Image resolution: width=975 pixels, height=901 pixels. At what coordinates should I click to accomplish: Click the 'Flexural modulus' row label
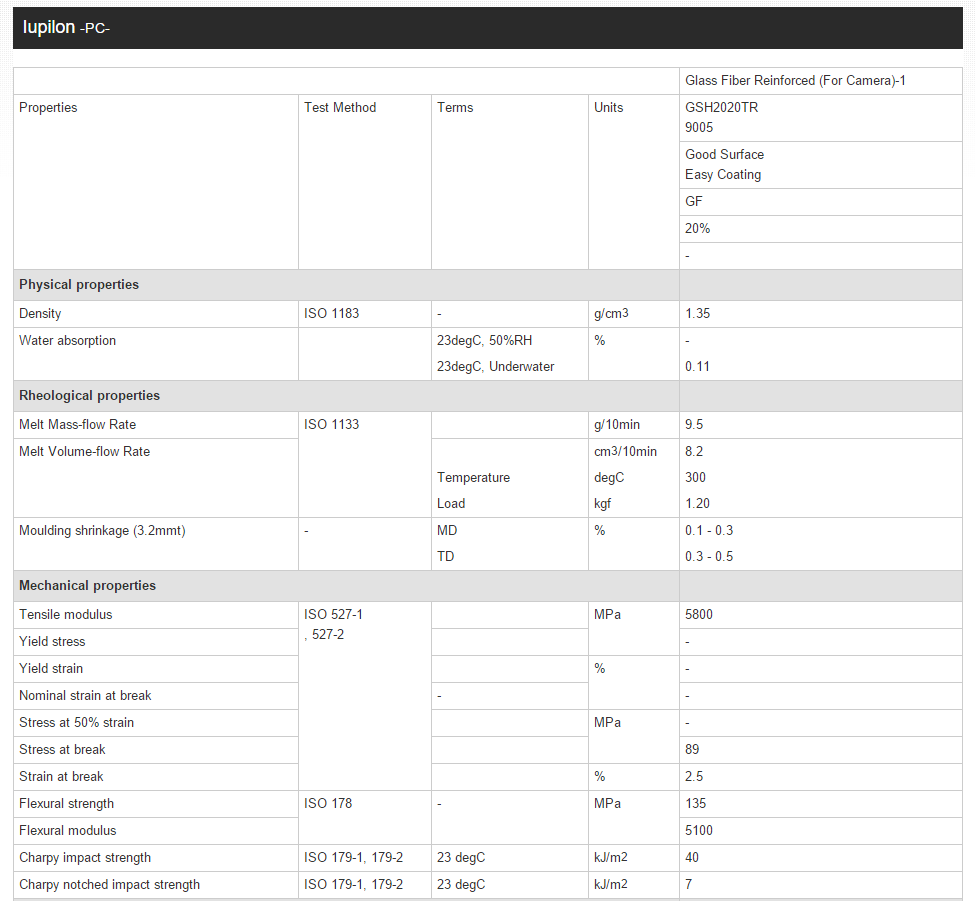pyautogui.click(x=67, y=831)
